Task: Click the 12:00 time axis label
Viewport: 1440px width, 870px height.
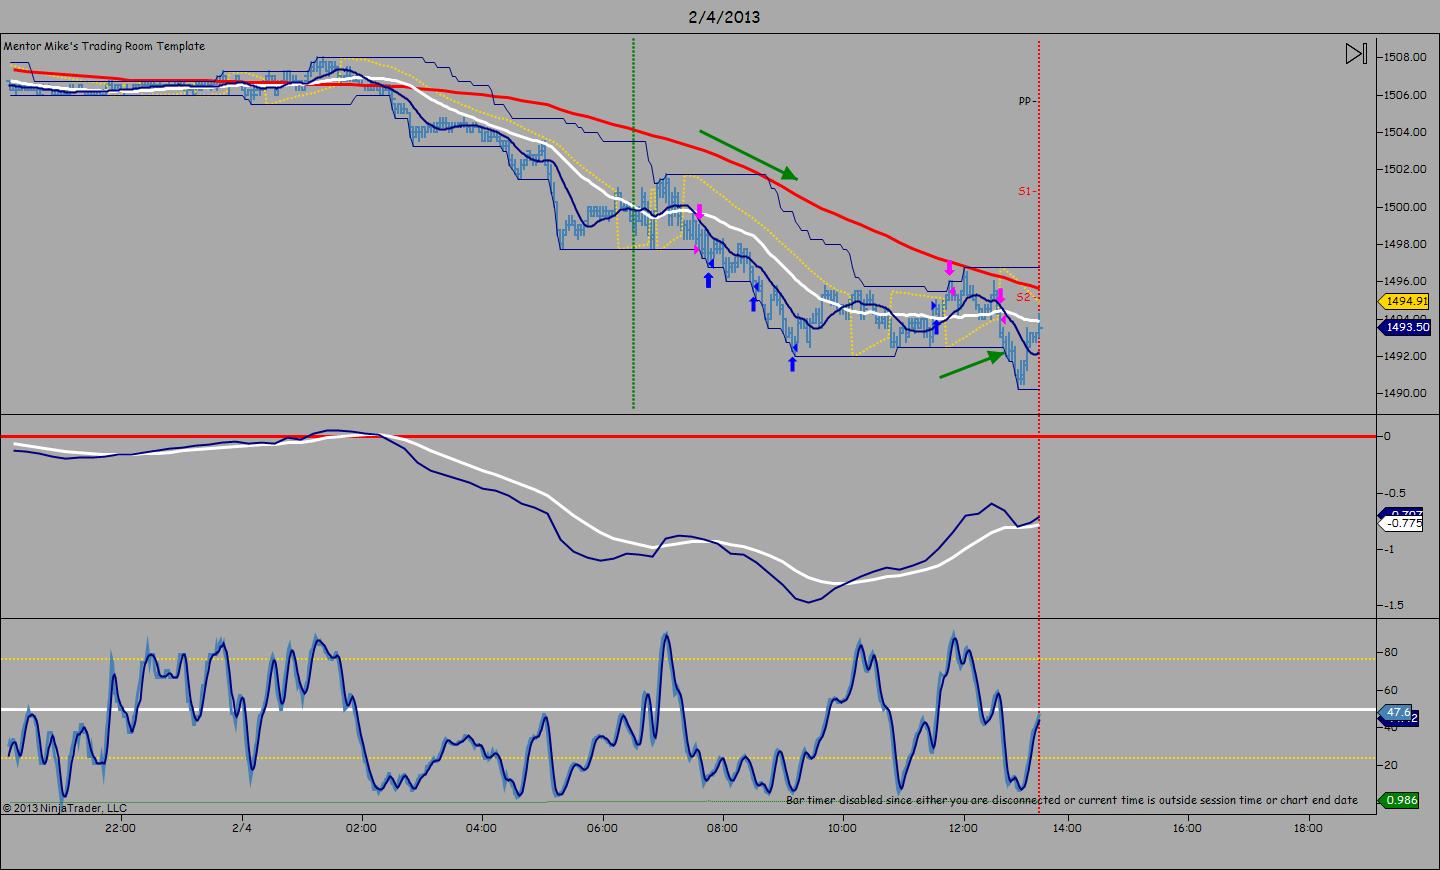Action: pyautogui.click(x=963, y=828)
